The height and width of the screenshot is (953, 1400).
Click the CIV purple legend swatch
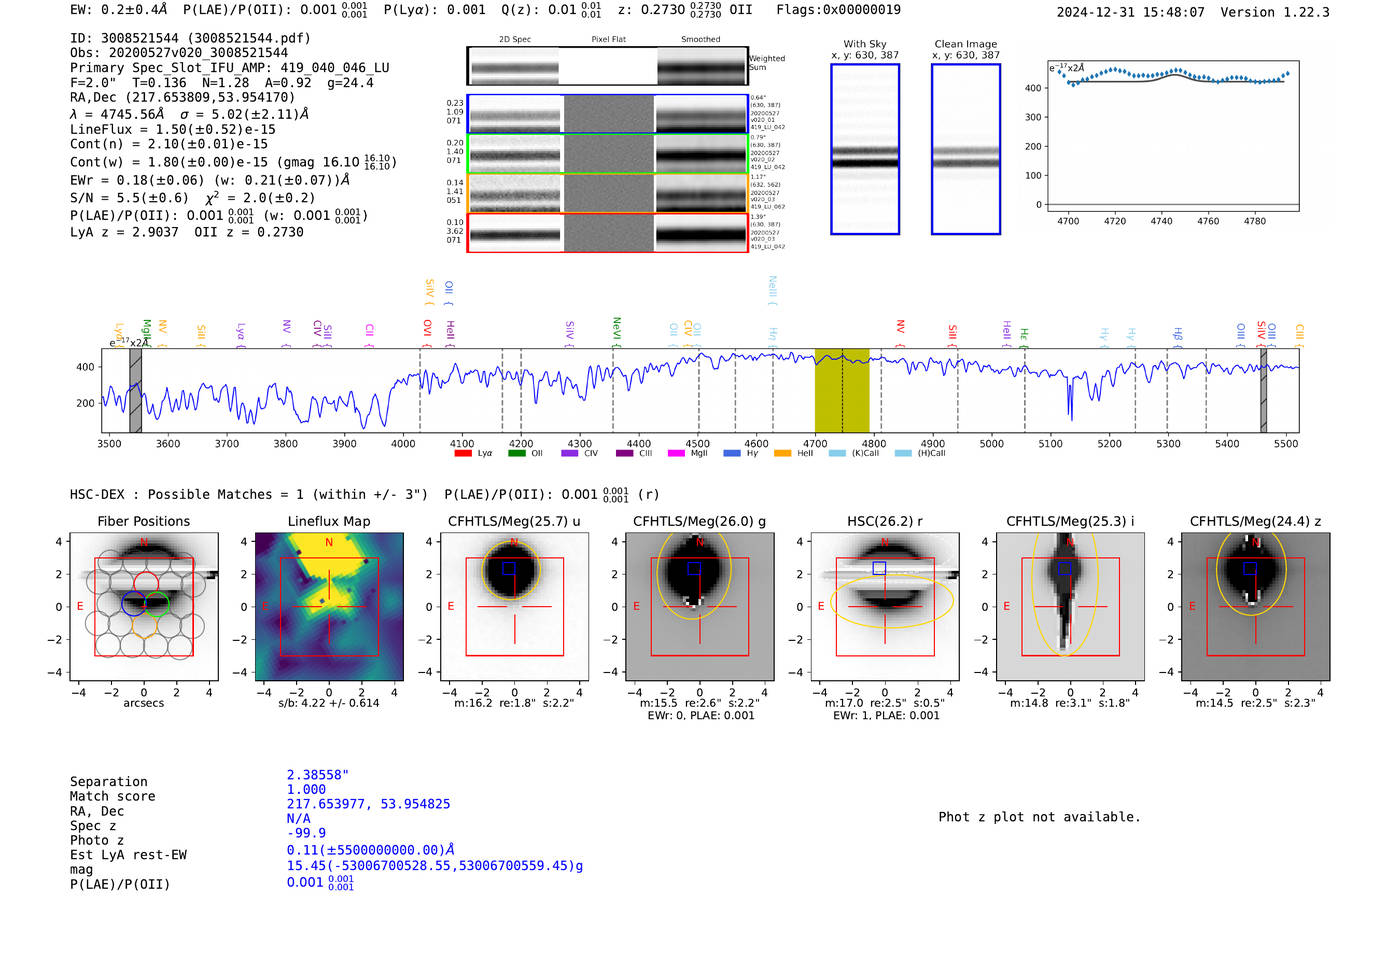pyautogui.click(x=570, y=453)
